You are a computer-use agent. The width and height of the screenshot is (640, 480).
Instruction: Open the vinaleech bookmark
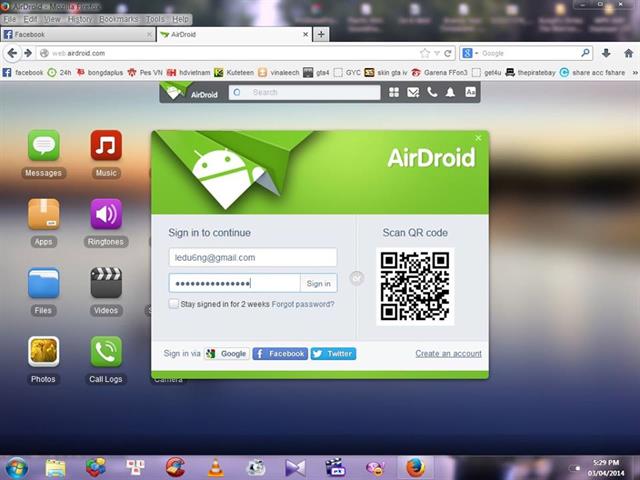click(x=279, y=73)
